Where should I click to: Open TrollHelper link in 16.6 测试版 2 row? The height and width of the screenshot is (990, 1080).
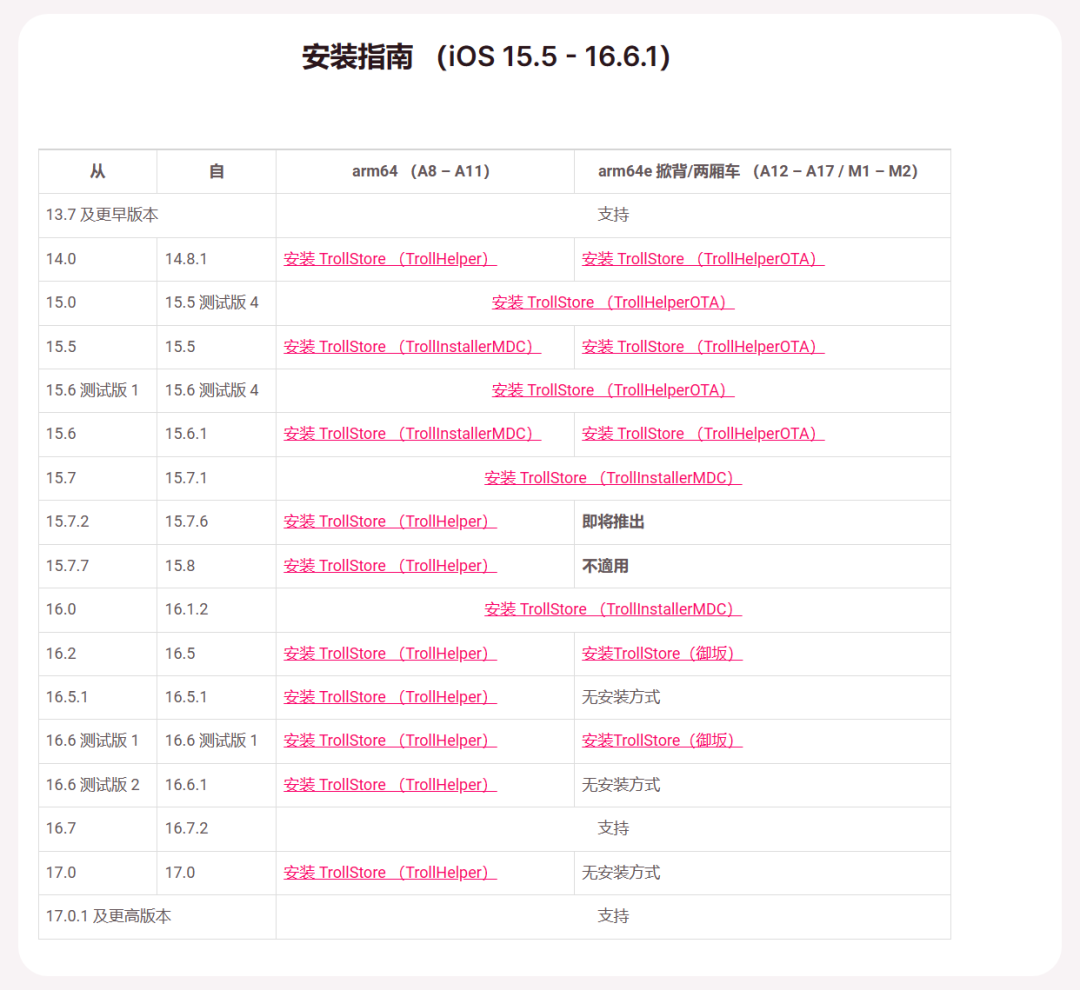click(390, 785)
